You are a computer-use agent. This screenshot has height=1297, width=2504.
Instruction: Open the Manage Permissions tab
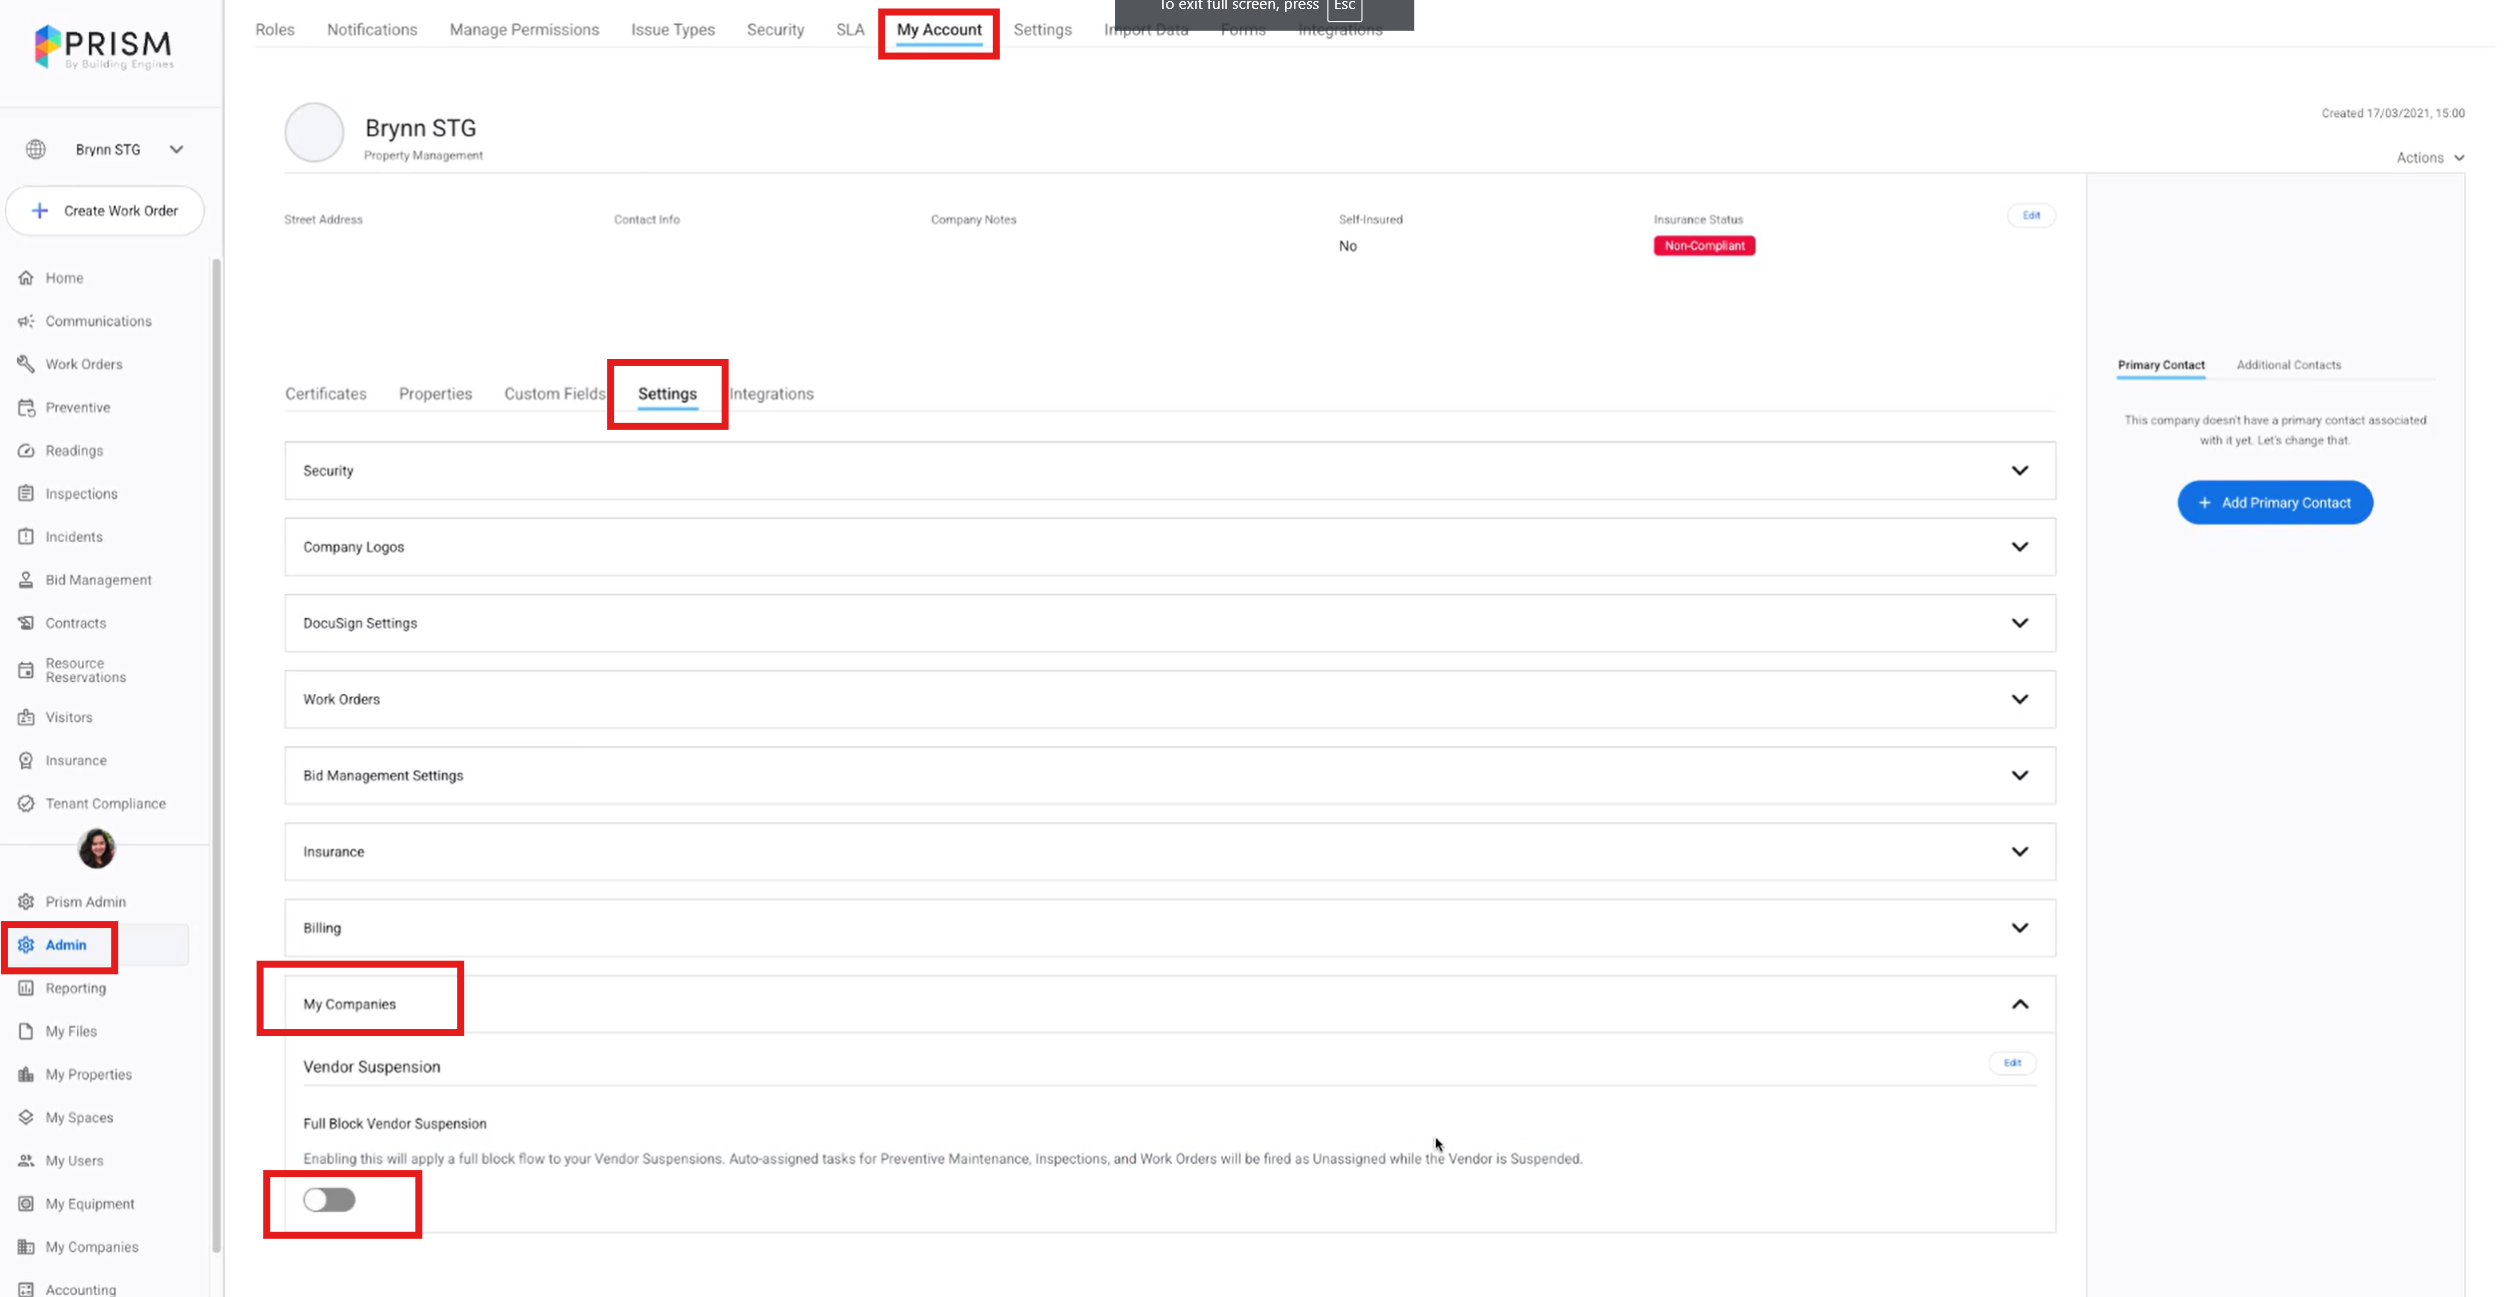click(x=524, y=30)
